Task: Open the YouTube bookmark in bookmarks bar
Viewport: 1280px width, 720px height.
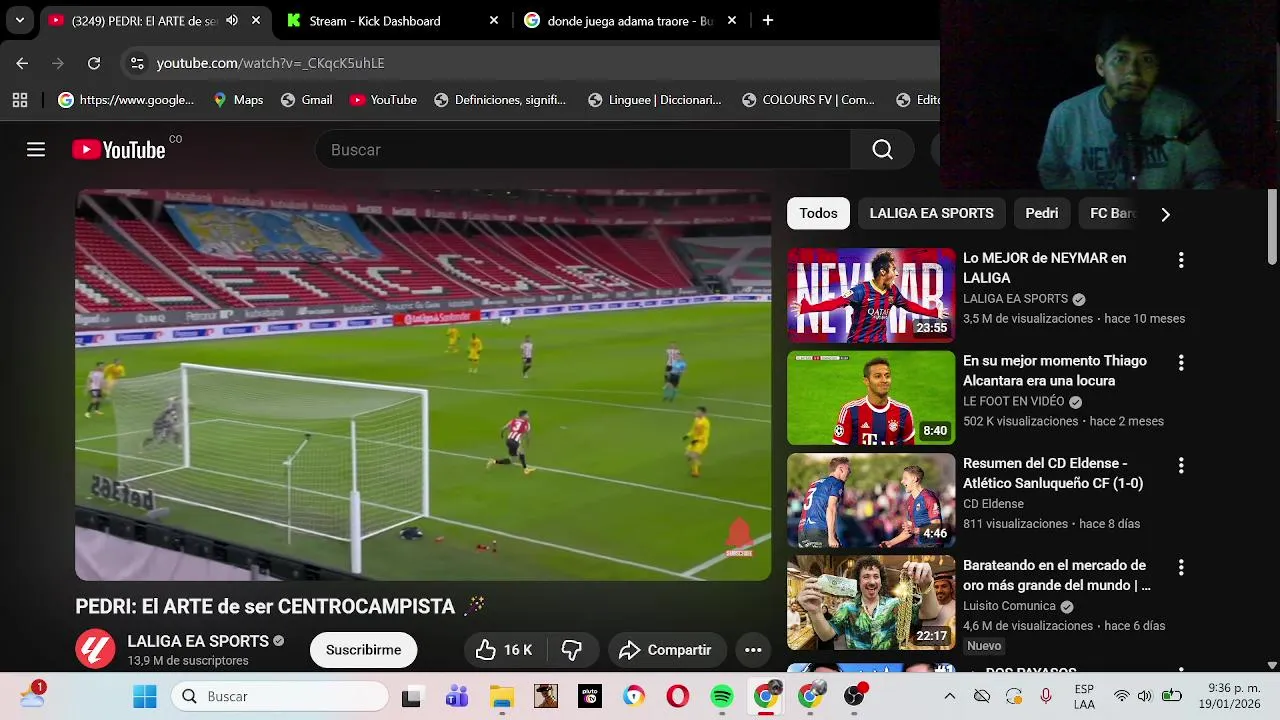Action: pyautogui.click(x=383, y=100)
